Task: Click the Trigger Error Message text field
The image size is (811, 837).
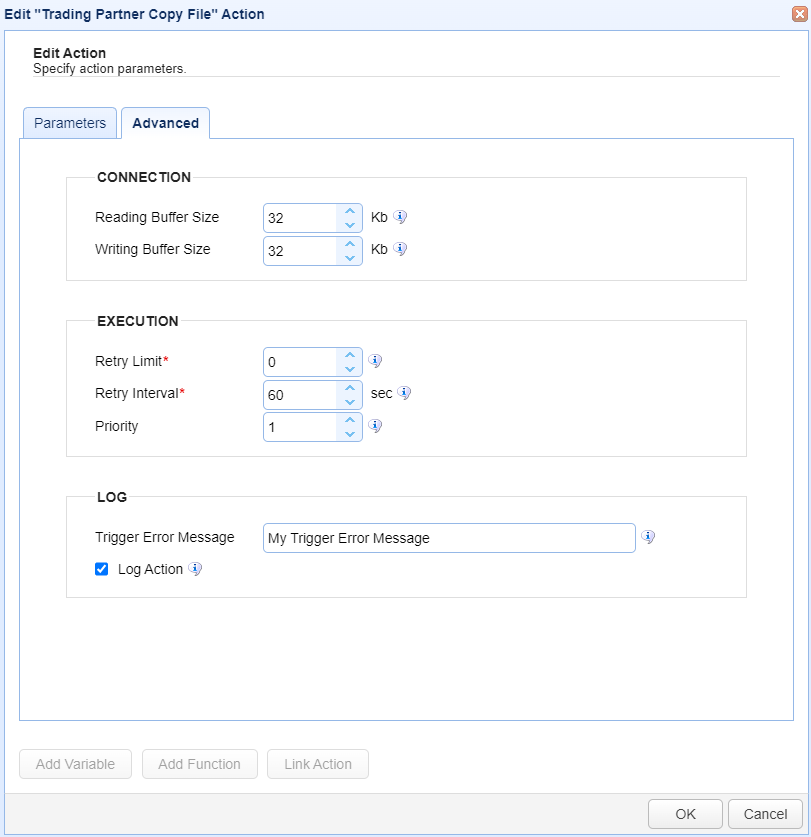Action: pos(449,538)
